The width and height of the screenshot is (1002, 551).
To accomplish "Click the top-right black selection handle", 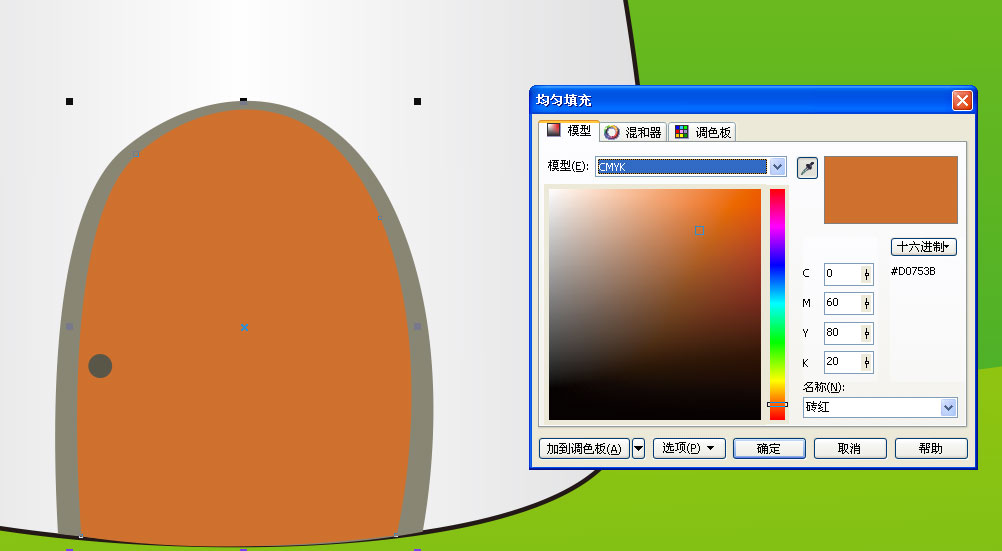I will click(x=417, y=101).
